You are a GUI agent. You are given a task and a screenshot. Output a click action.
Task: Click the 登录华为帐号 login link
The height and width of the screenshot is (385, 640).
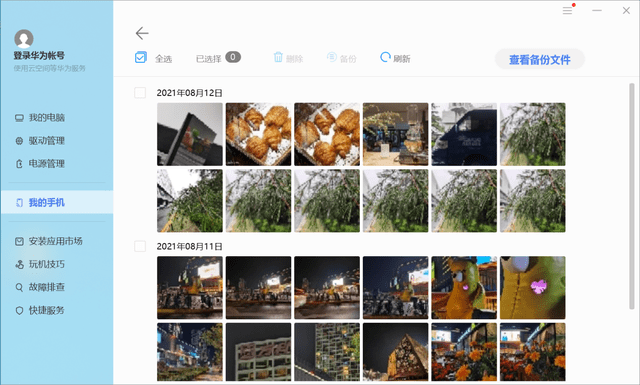39,56
